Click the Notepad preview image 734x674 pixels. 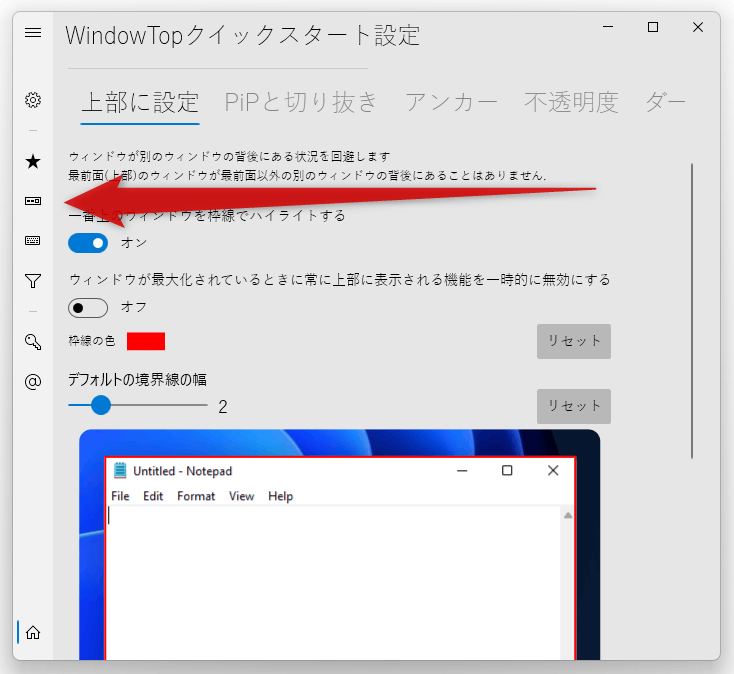coord(339,545)
